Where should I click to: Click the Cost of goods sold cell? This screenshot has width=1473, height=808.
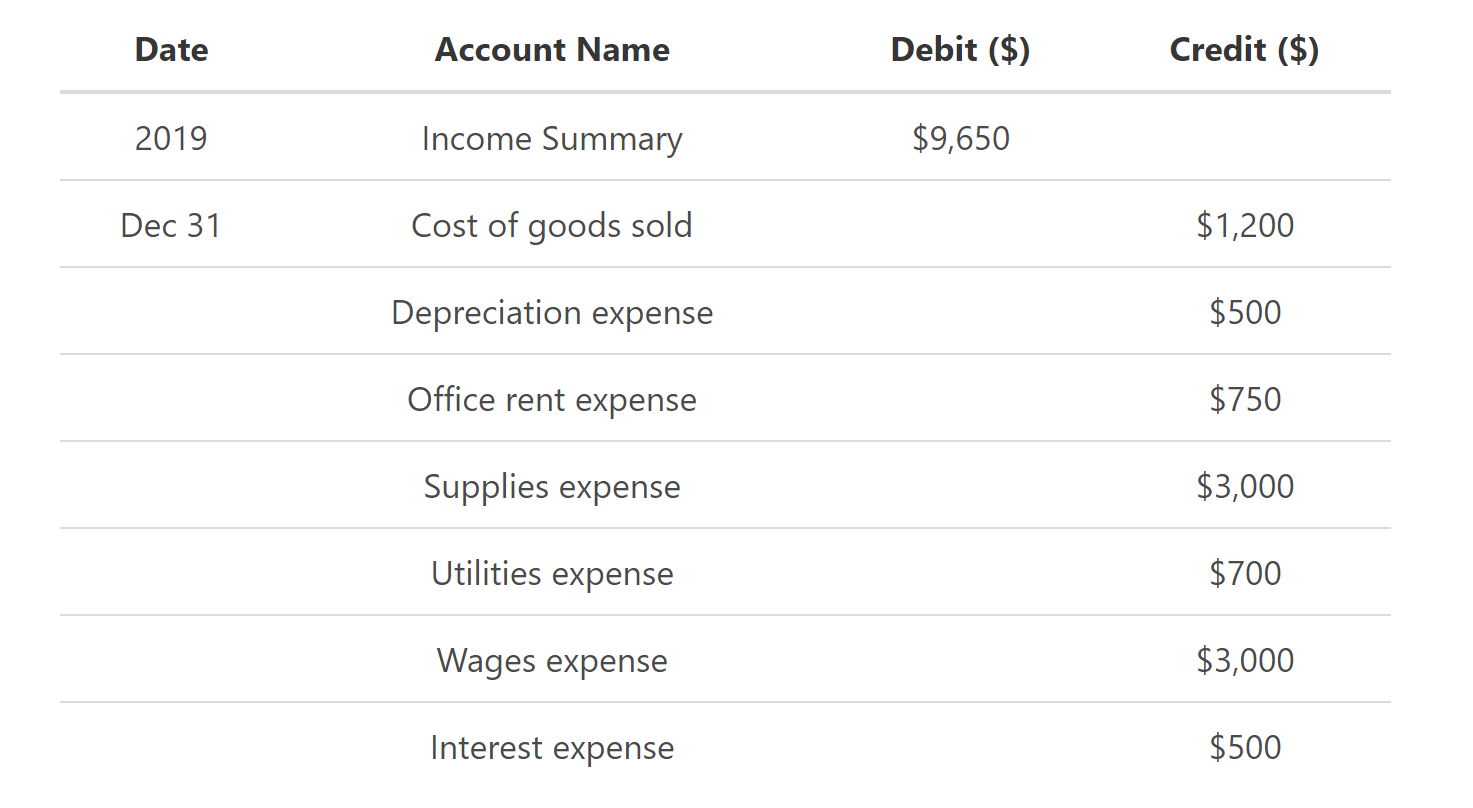tap(552, 225)
